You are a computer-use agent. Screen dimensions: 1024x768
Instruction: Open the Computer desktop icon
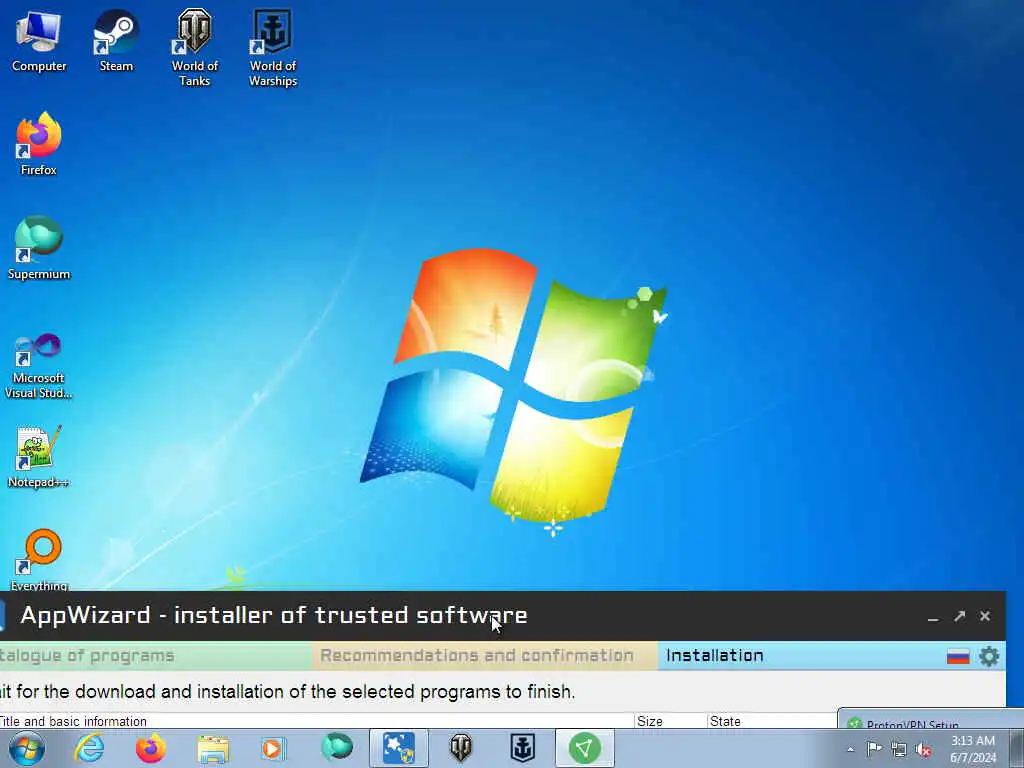39,42
